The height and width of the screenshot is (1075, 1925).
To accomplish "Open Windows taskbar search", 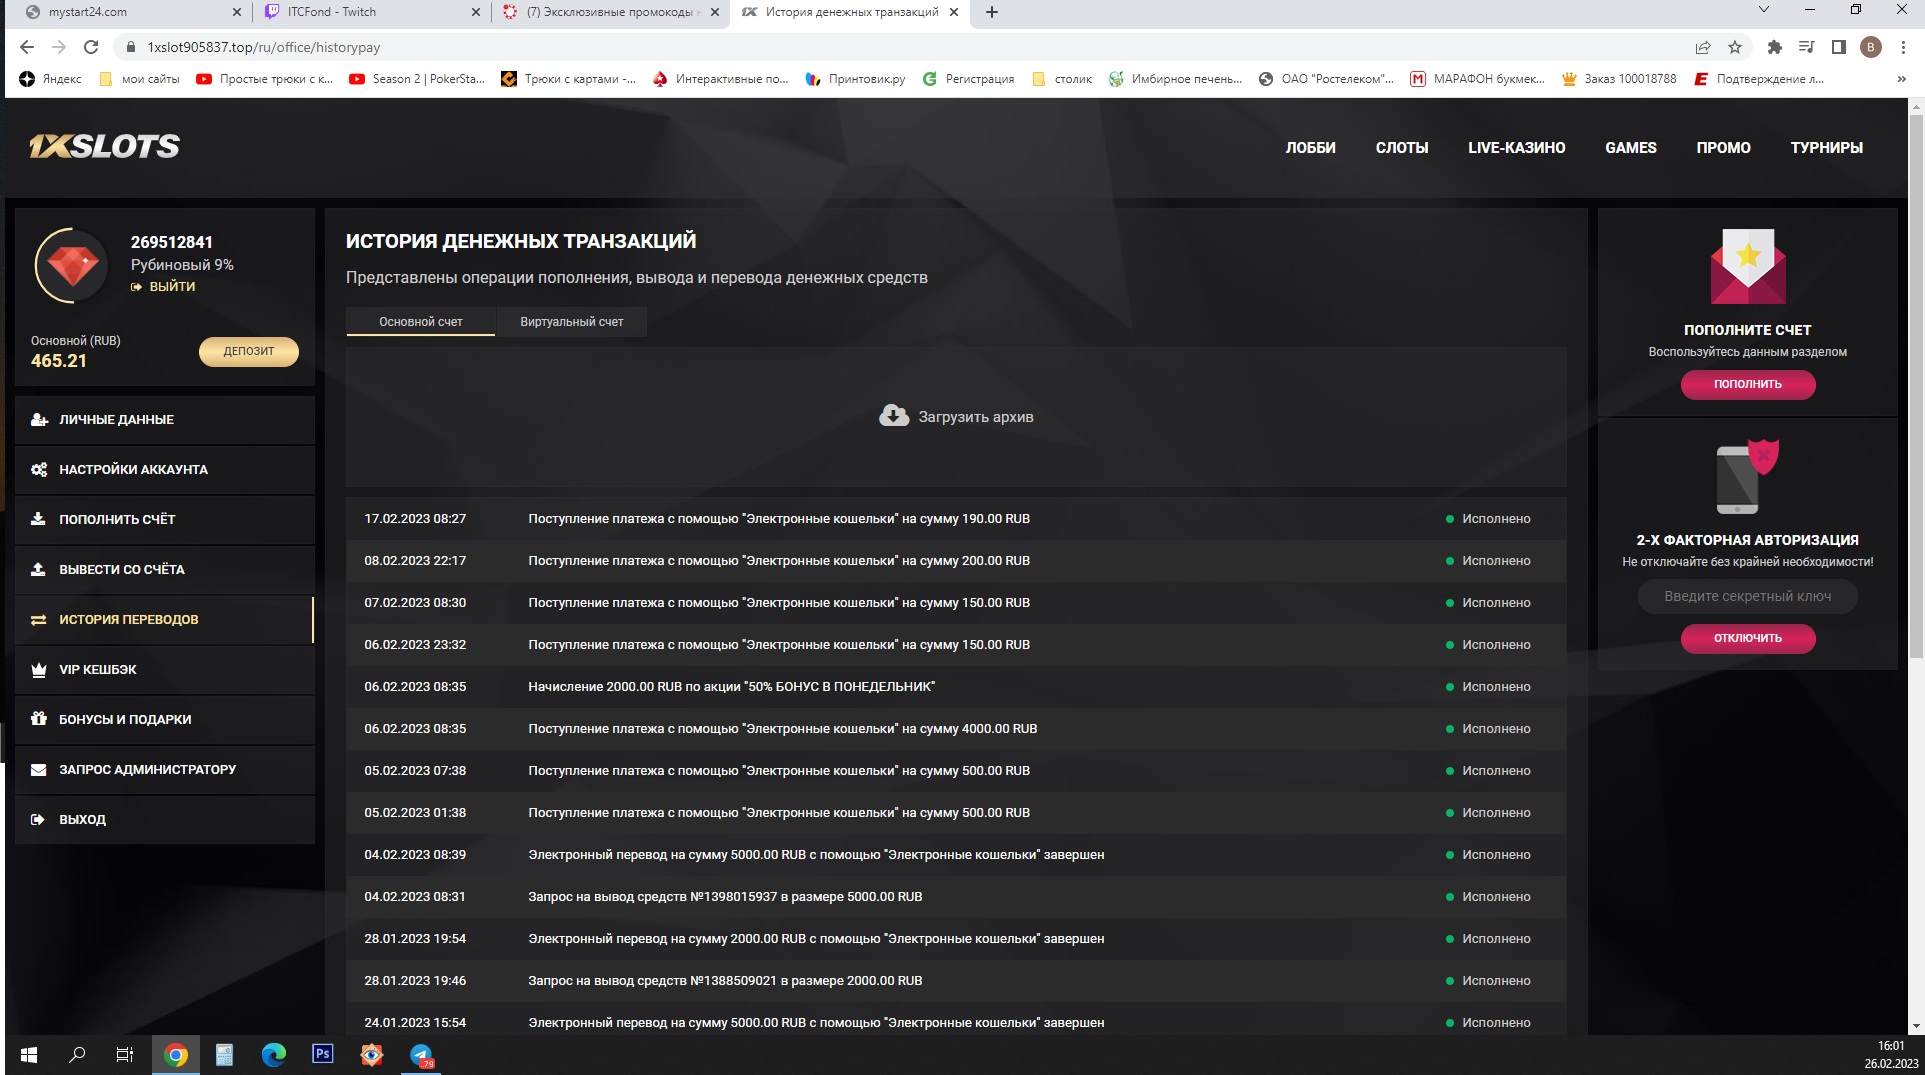I will [x=77, y=1055].
